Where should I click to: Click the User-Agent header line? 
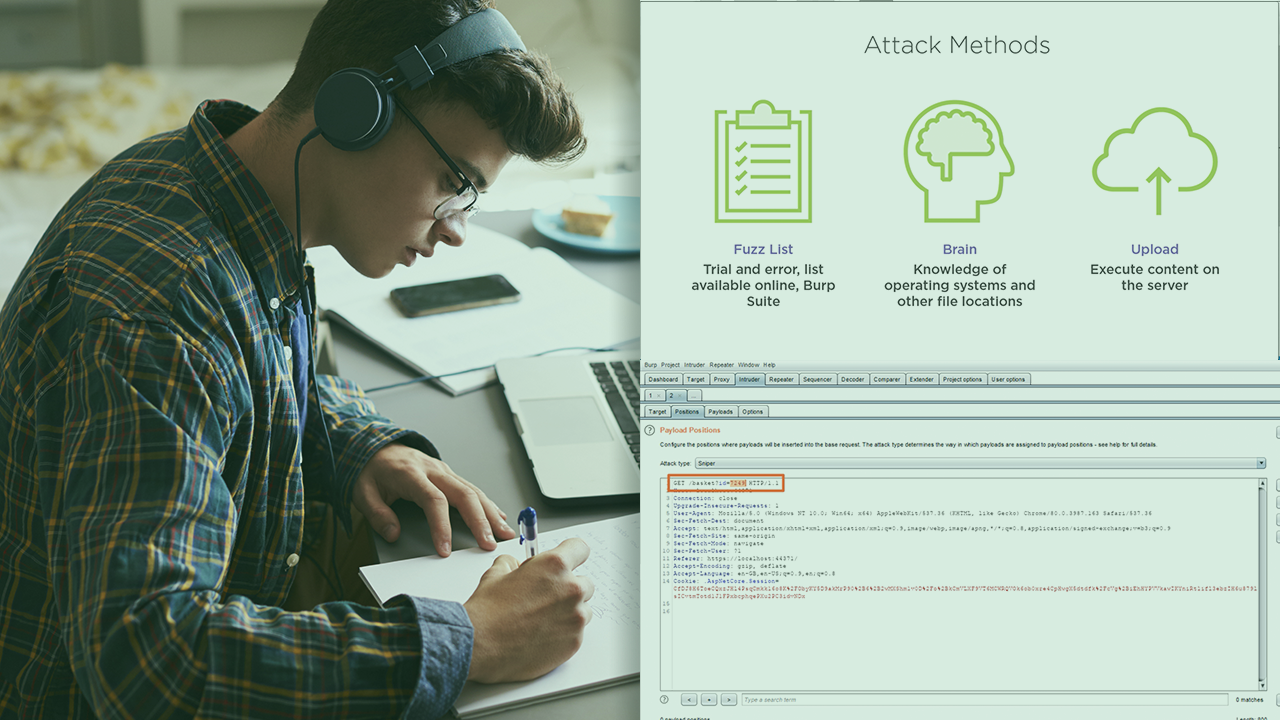tap(912, 513)
